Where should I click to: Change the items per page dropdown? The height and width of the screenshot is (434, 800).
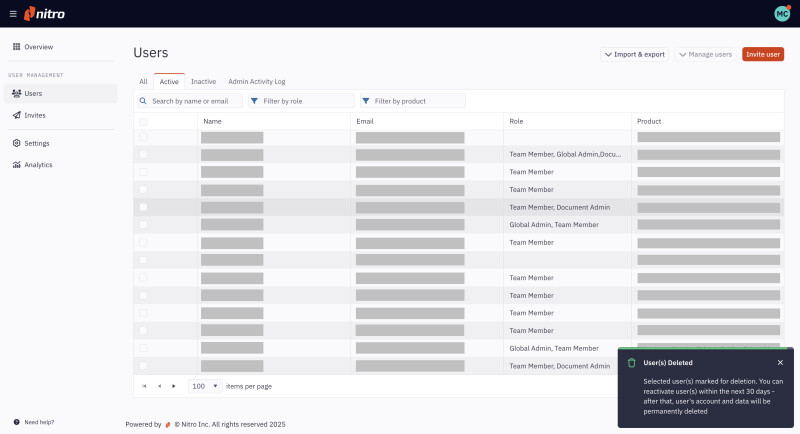pyautogui.click(x=205, y=386)
